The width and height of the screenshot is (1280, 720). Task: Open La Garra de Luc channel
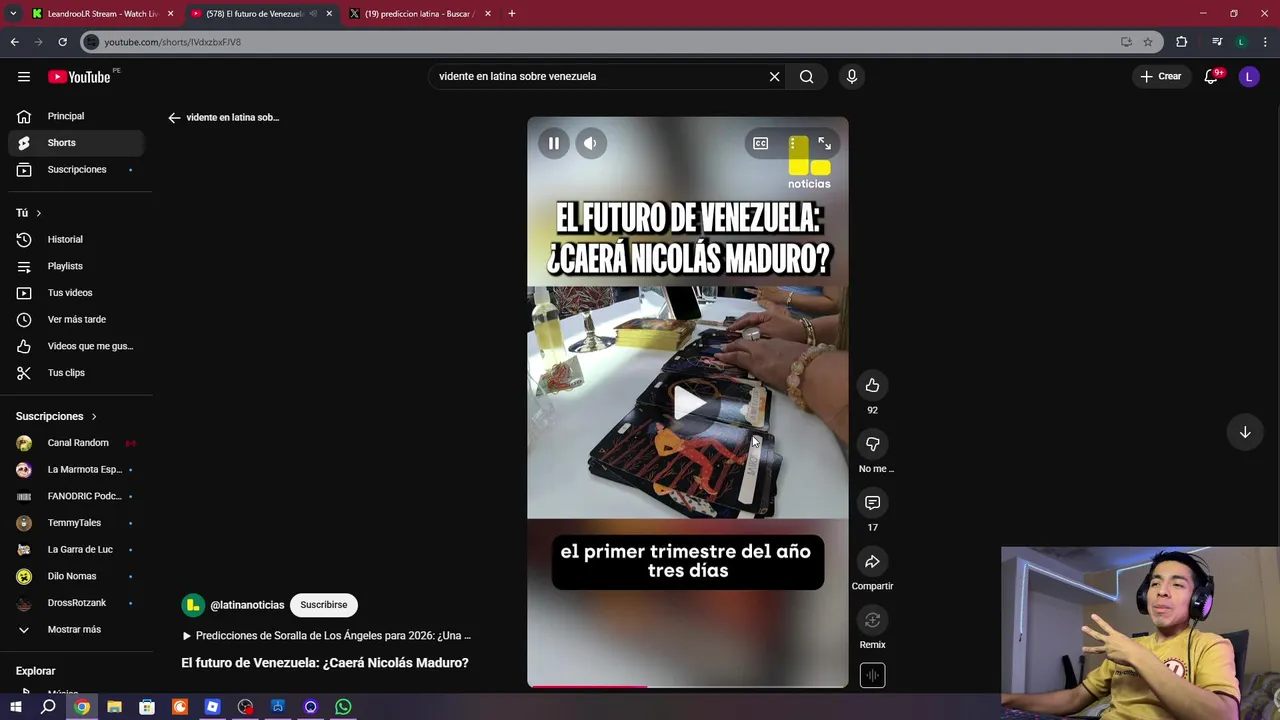tap(76, 549)
